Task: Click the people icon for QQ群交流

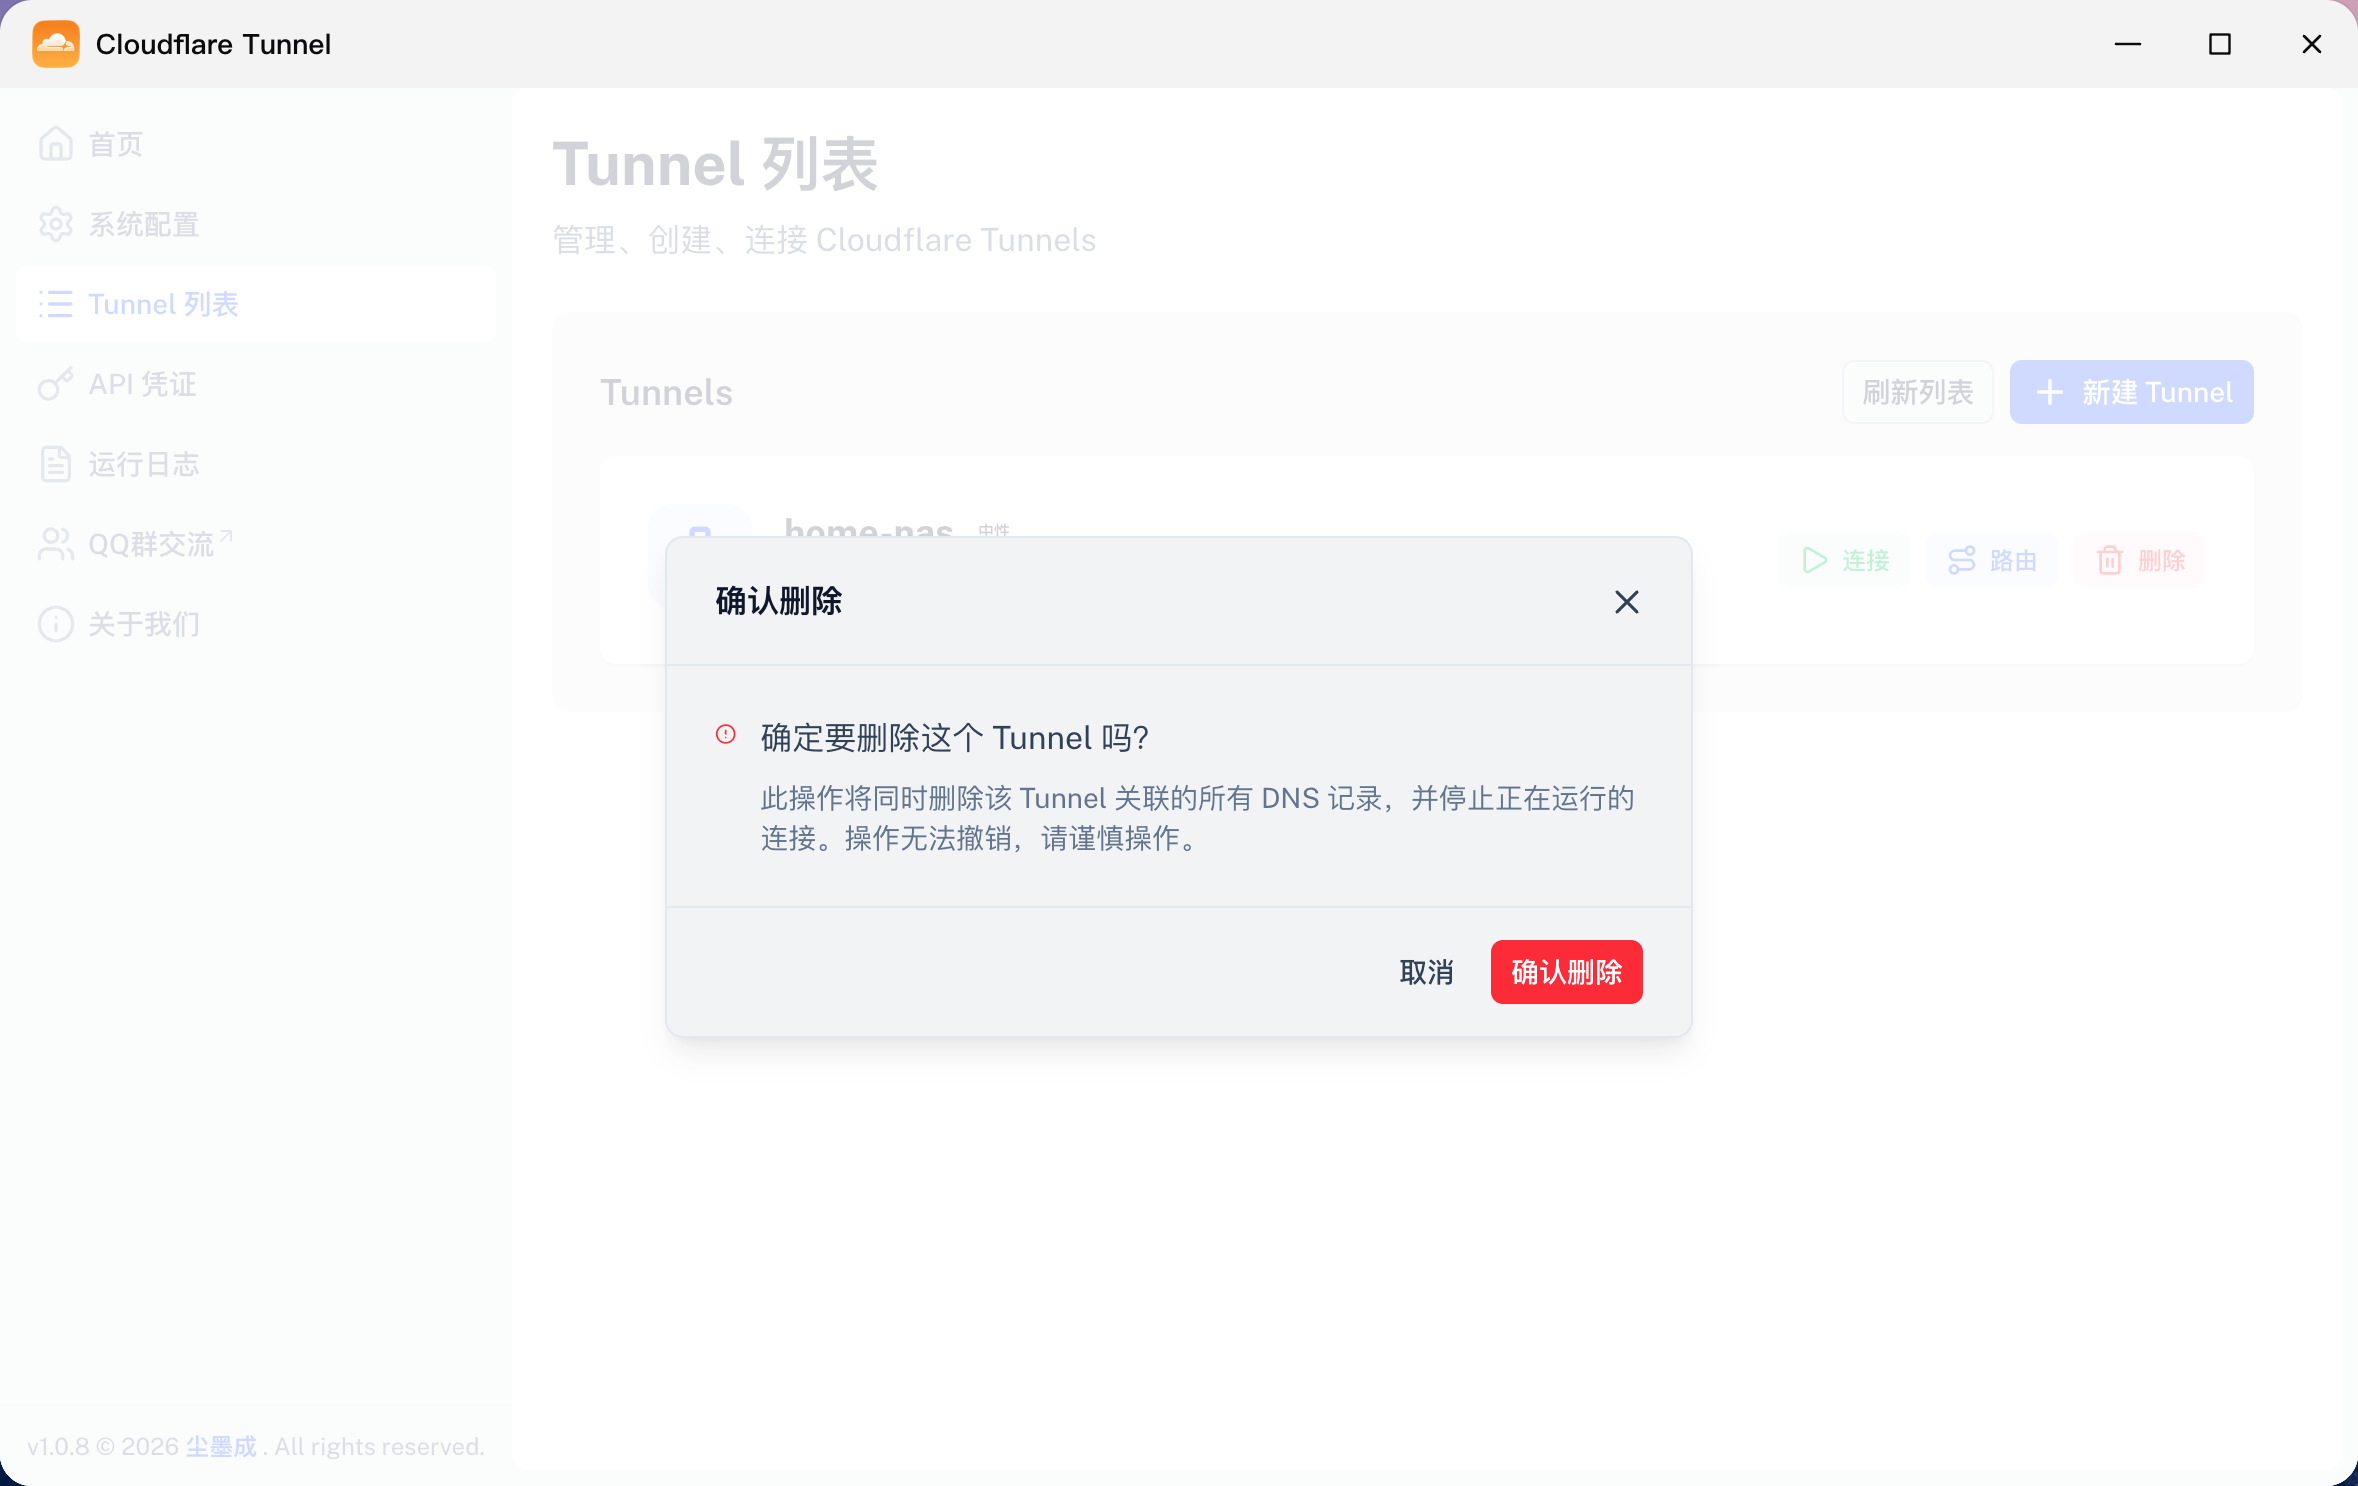Action: [56, 544]
